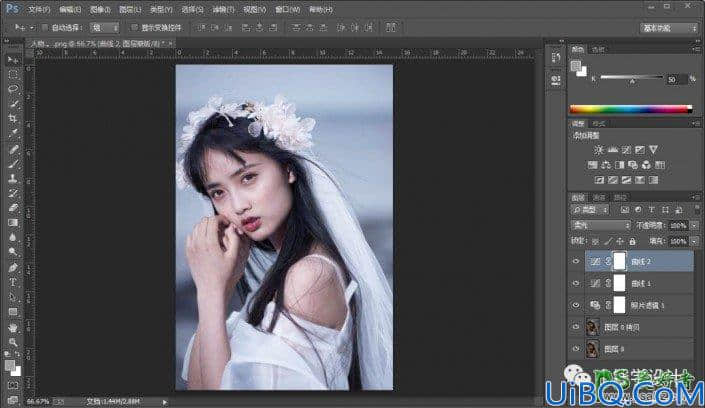
Task: Open the layer blend mode dropdown
Action: [x=601, y=225]
